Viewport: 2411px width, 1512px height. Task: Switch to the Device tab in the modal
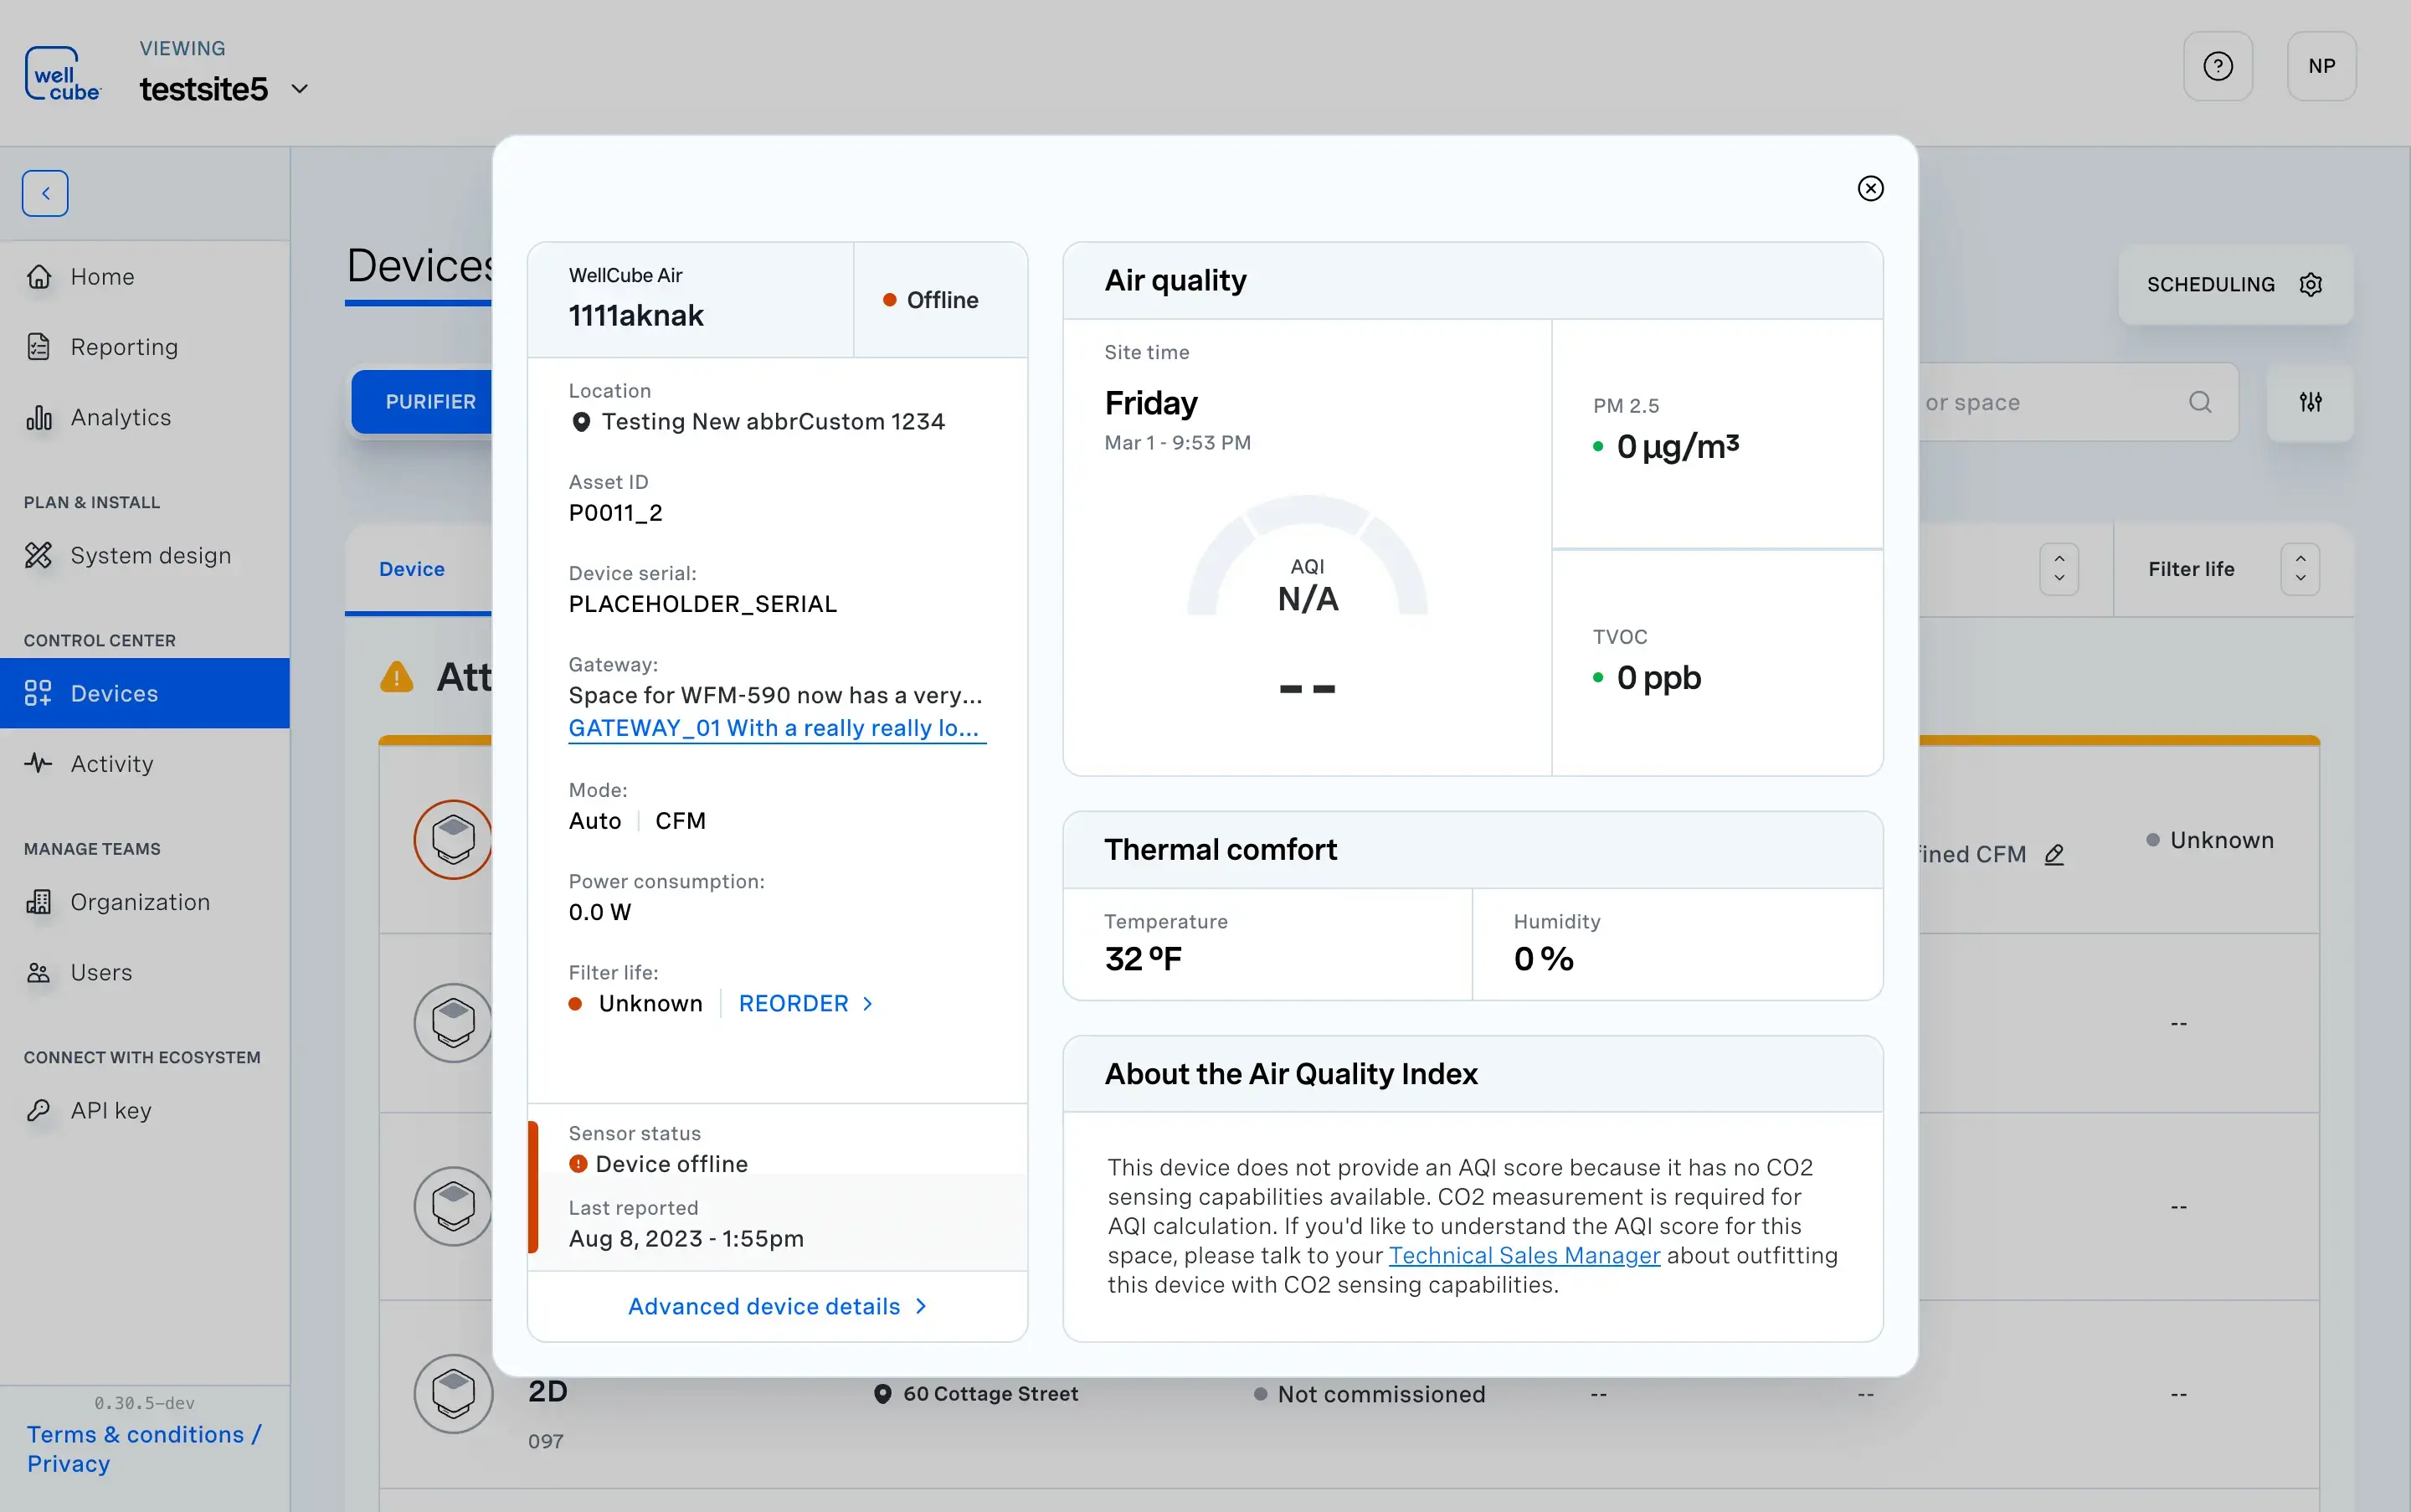(411, 568)
